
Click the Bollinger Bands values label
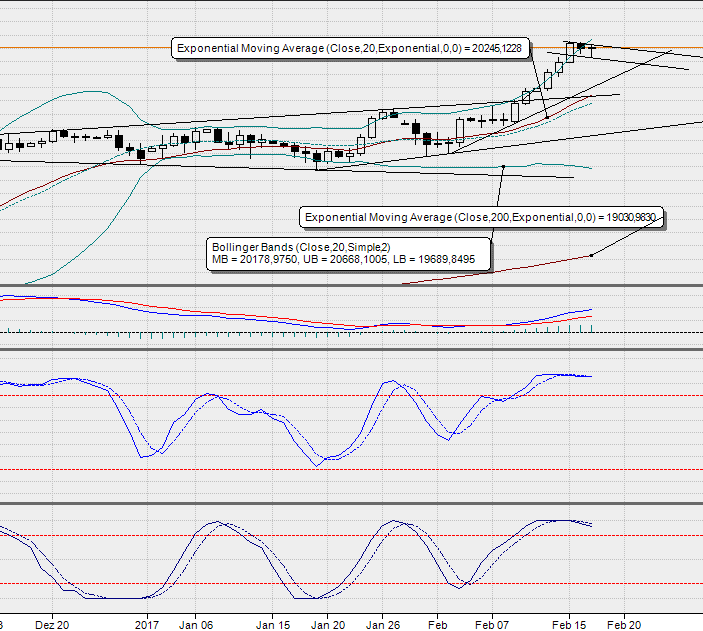[x=348, y=254]
